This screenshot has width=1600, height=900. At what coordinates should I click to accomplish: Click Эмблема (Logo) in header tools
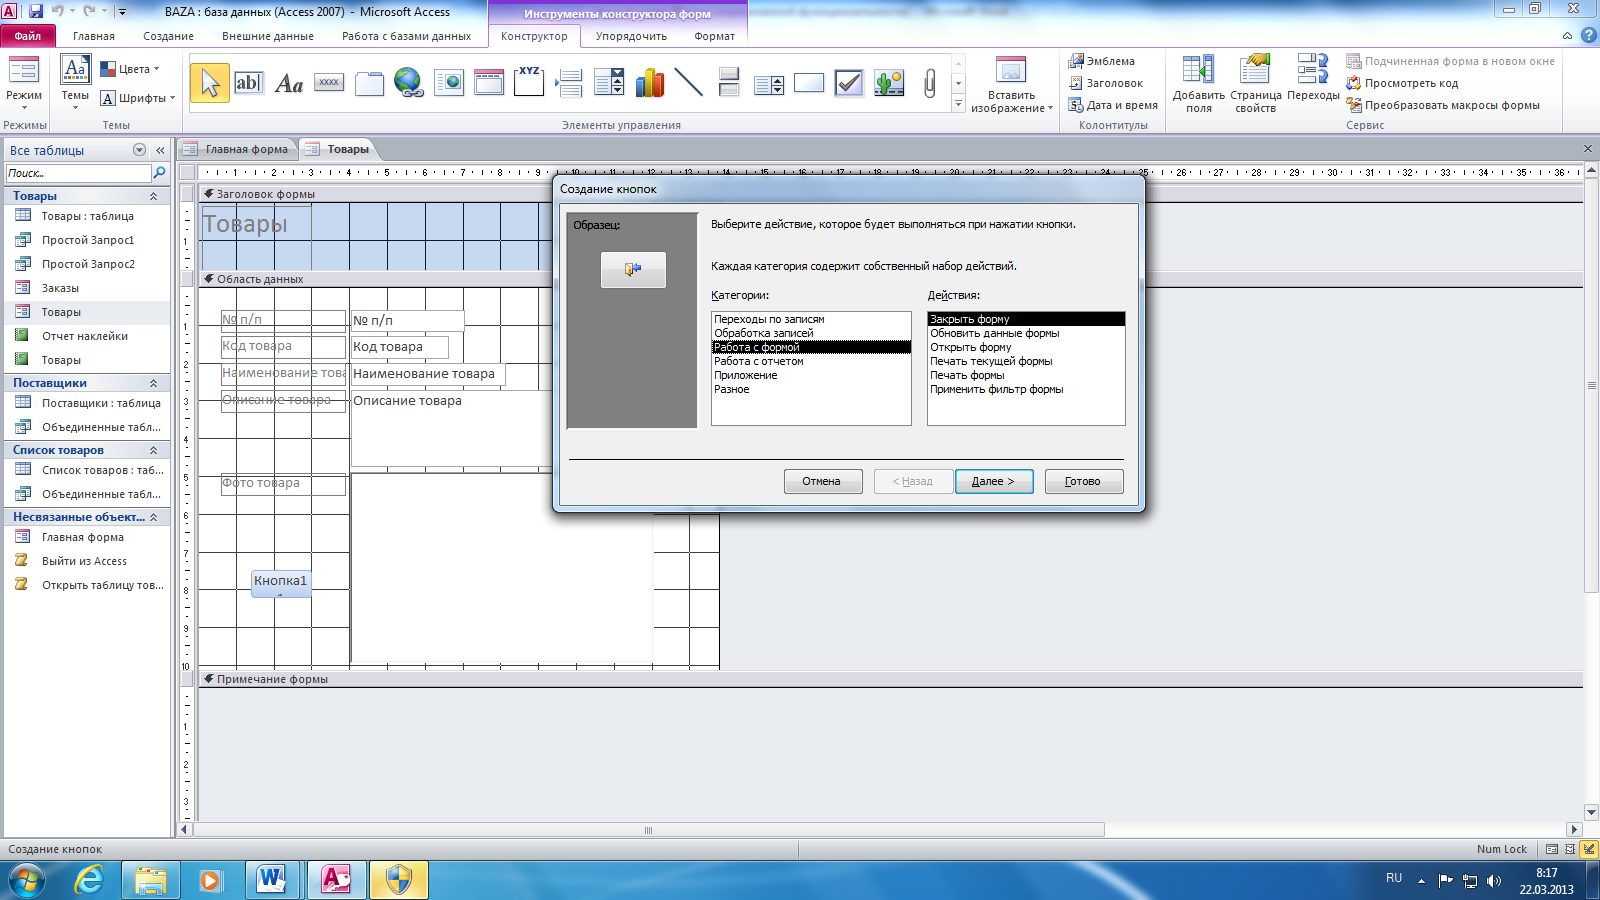point(1102,61)
